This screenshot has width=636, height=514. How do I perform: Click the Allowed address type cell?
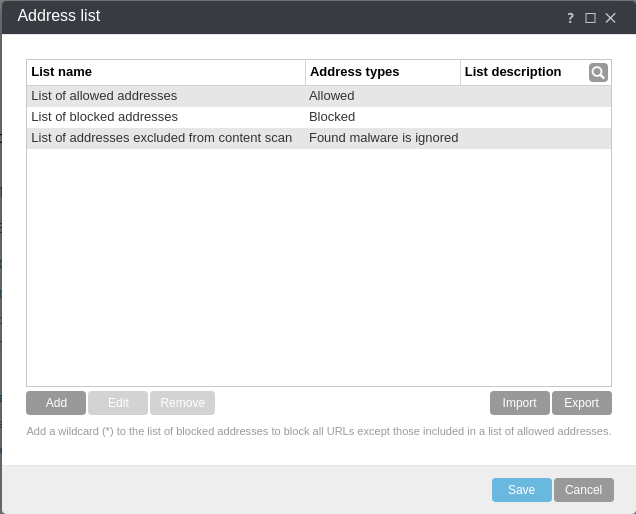coord(332,96)
